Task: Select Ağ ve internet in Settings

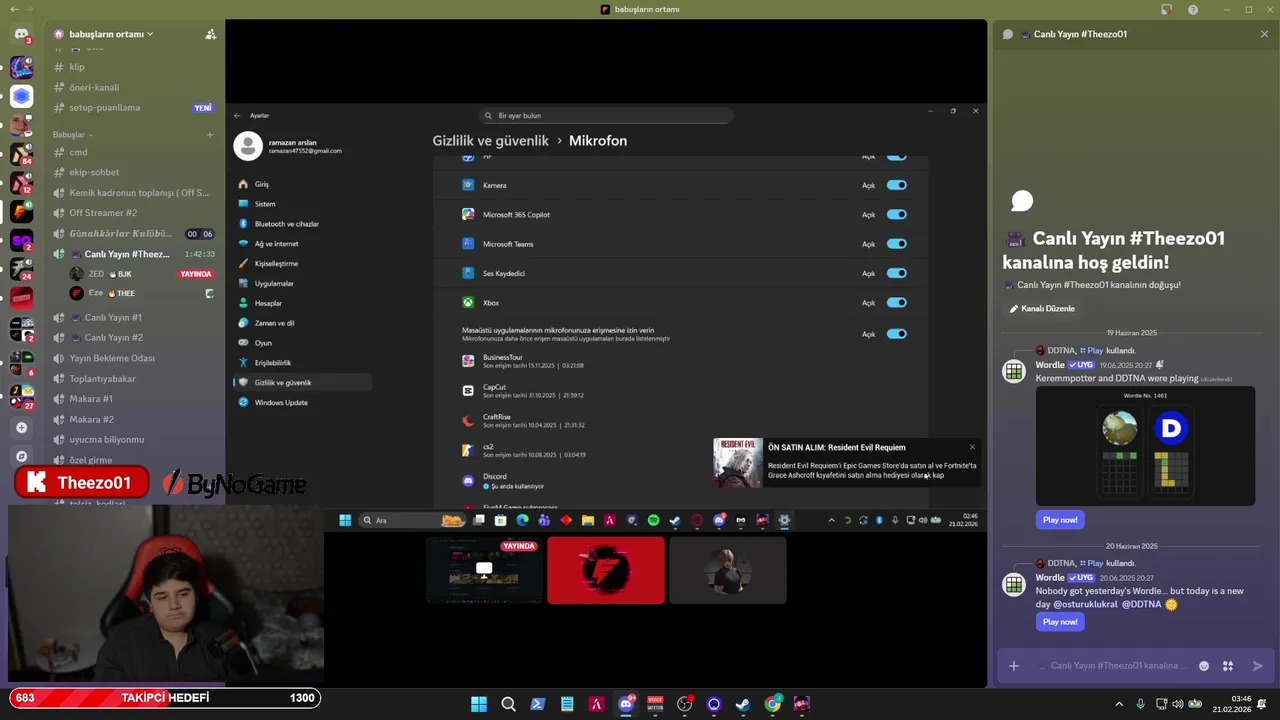Action: (302, 244)
